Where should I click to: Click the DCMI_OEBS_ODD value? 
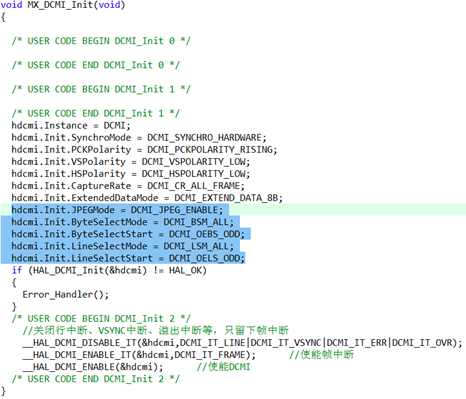click(205, 234)
